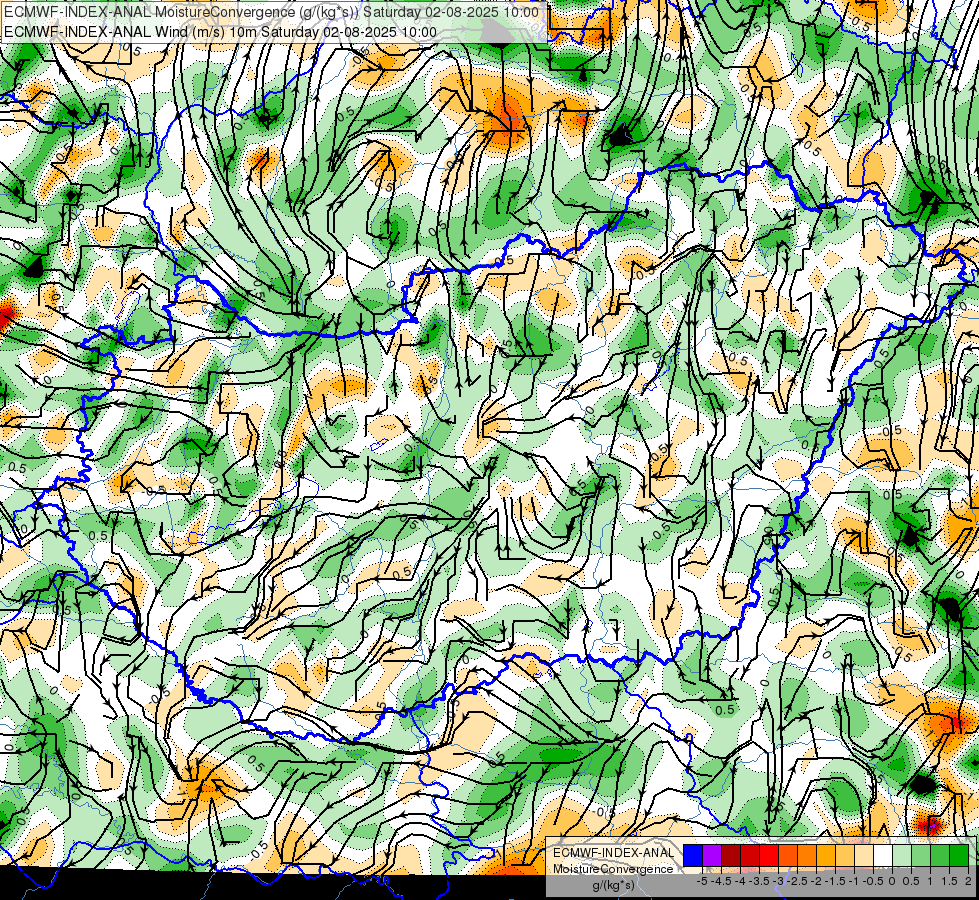Click the darkest green swatch between 1.5 and 2
The height and width of the screenshot is (900, 979).
(x=959, y=856)
